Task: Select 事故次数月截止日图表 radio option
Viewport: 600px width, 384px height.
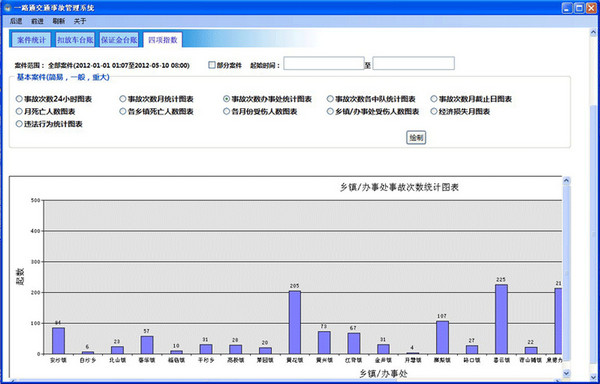Action: [434, 99]
